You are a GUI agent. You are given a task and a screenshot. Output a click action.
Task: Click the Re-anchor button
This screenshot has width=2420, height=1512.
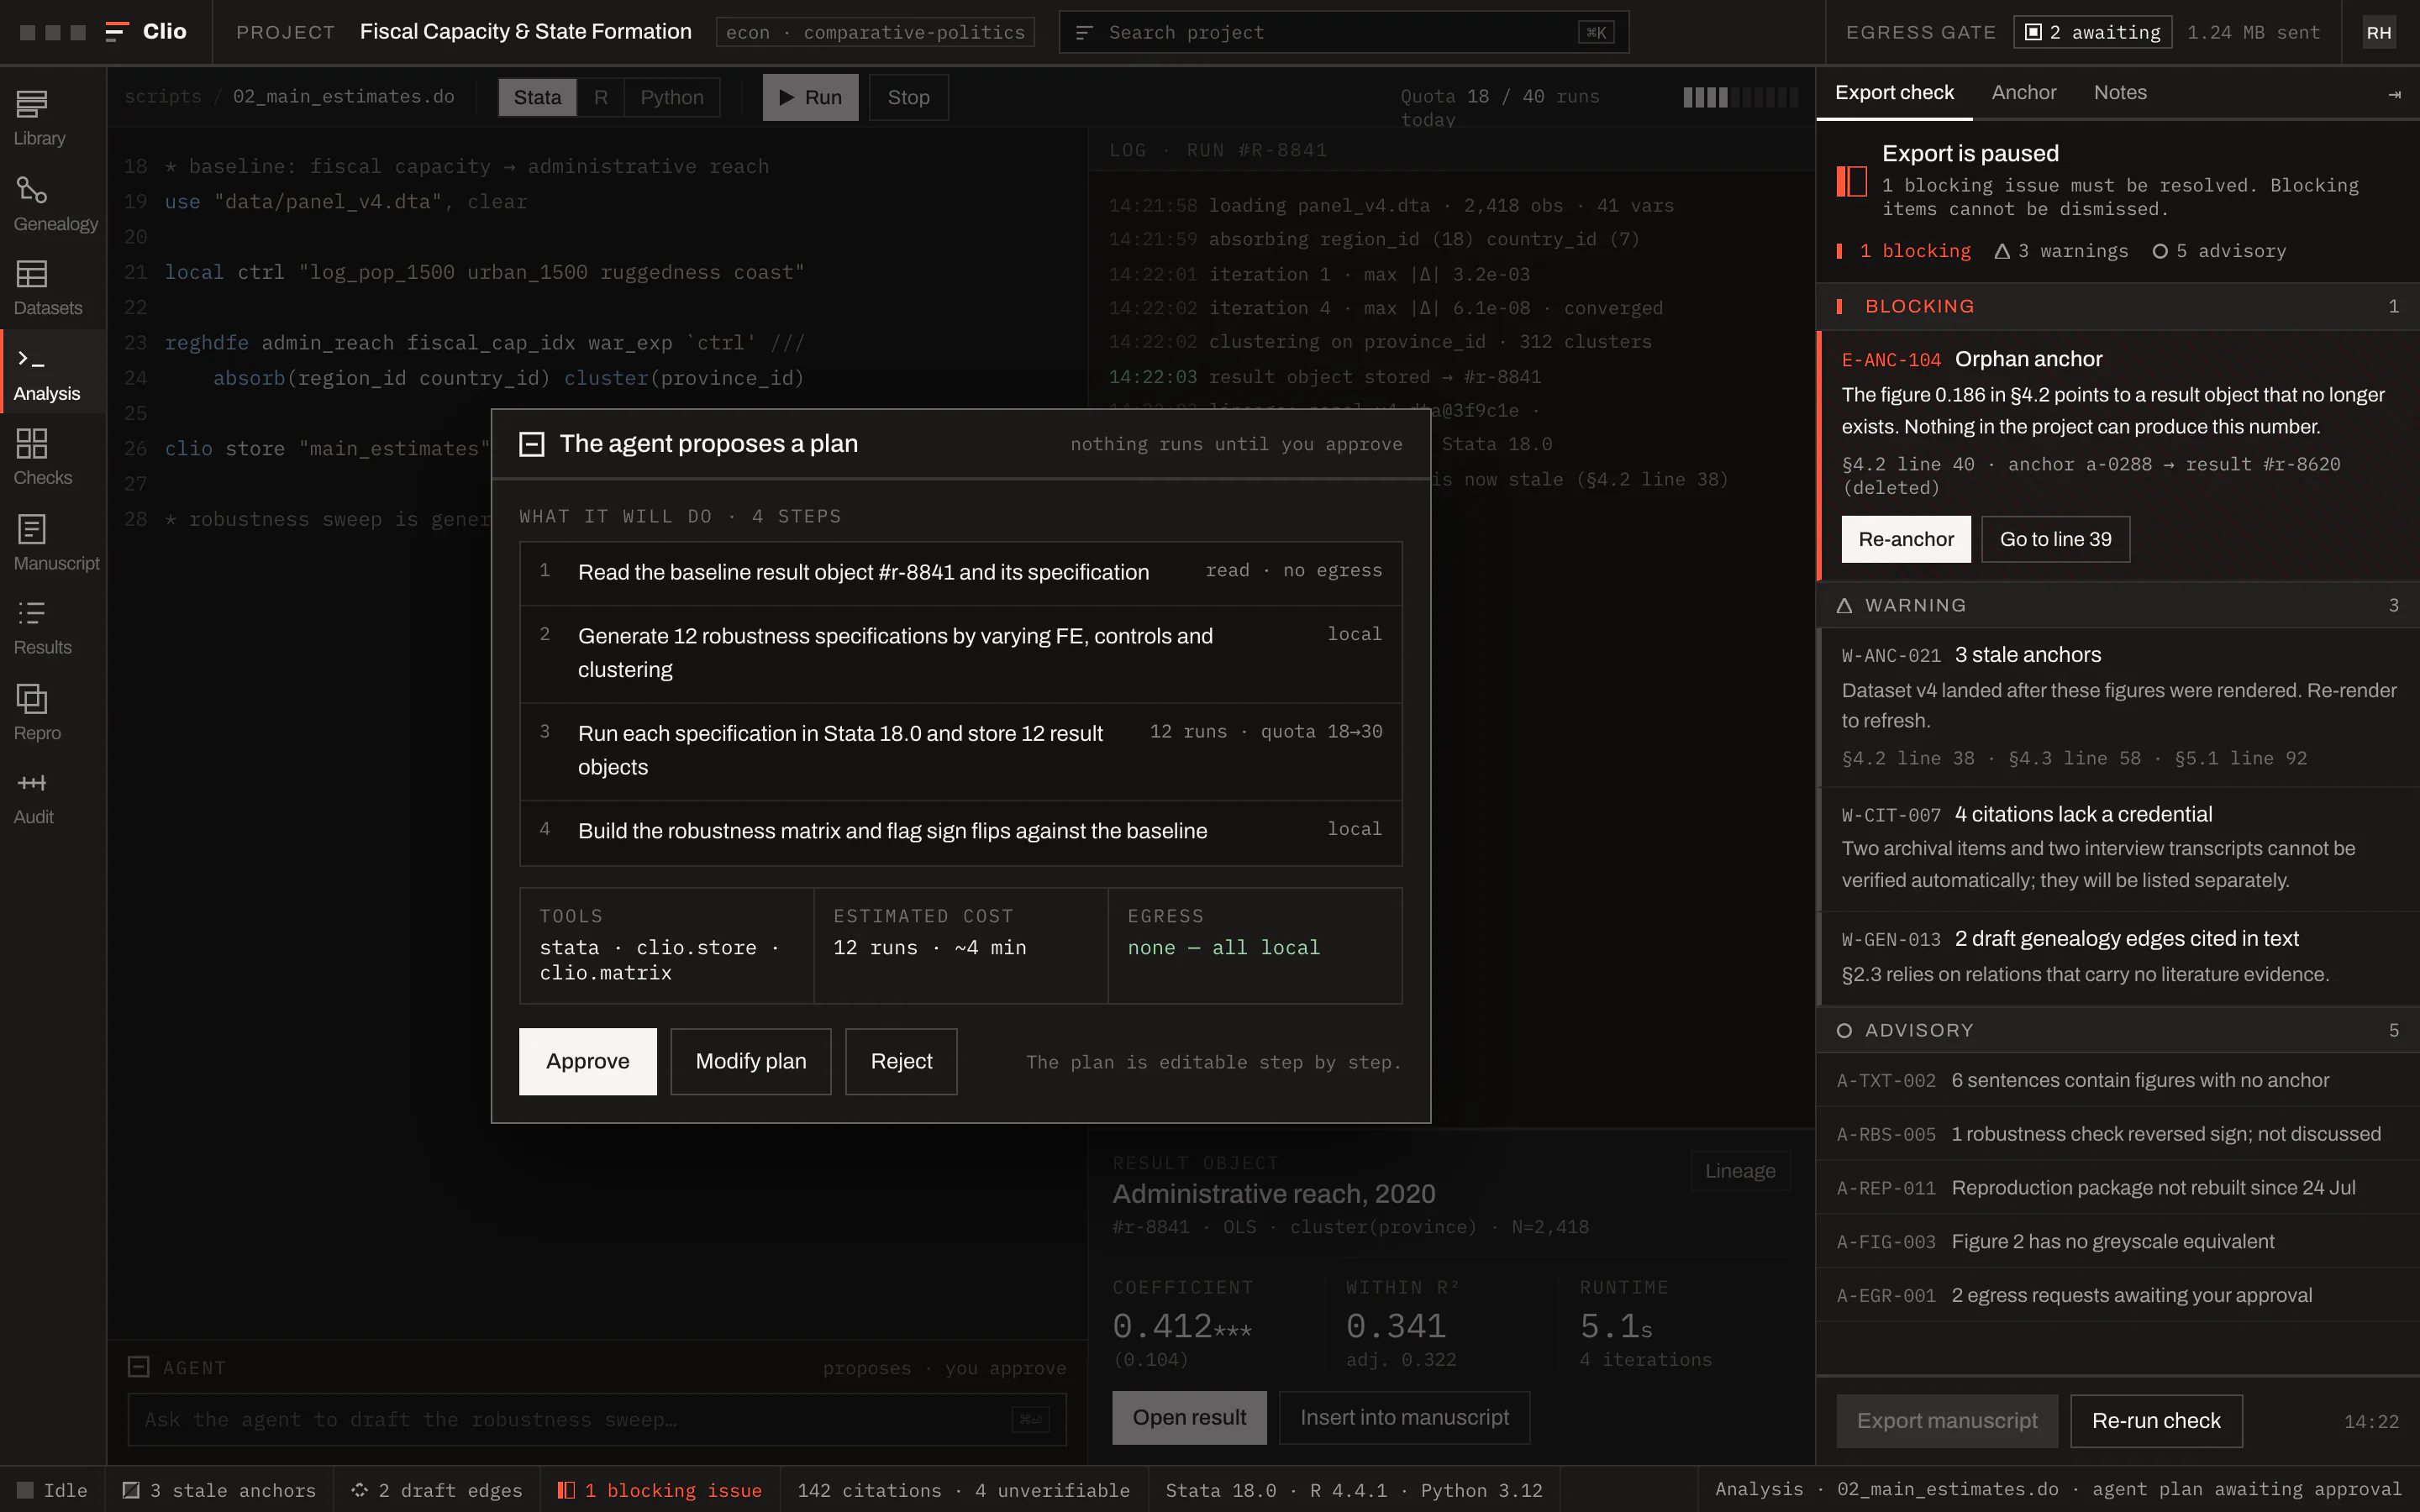[x=1905, y=539]
